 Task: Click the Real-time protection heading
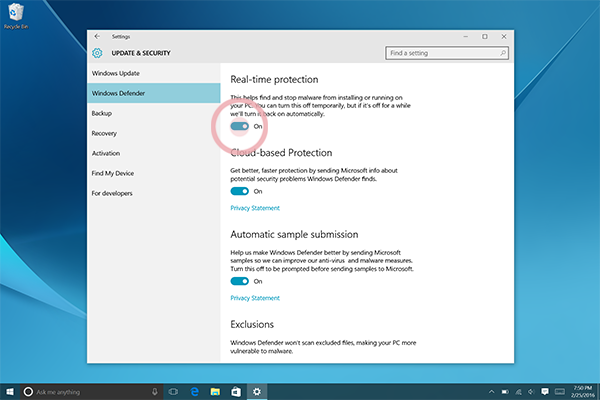tap(274, 80)
